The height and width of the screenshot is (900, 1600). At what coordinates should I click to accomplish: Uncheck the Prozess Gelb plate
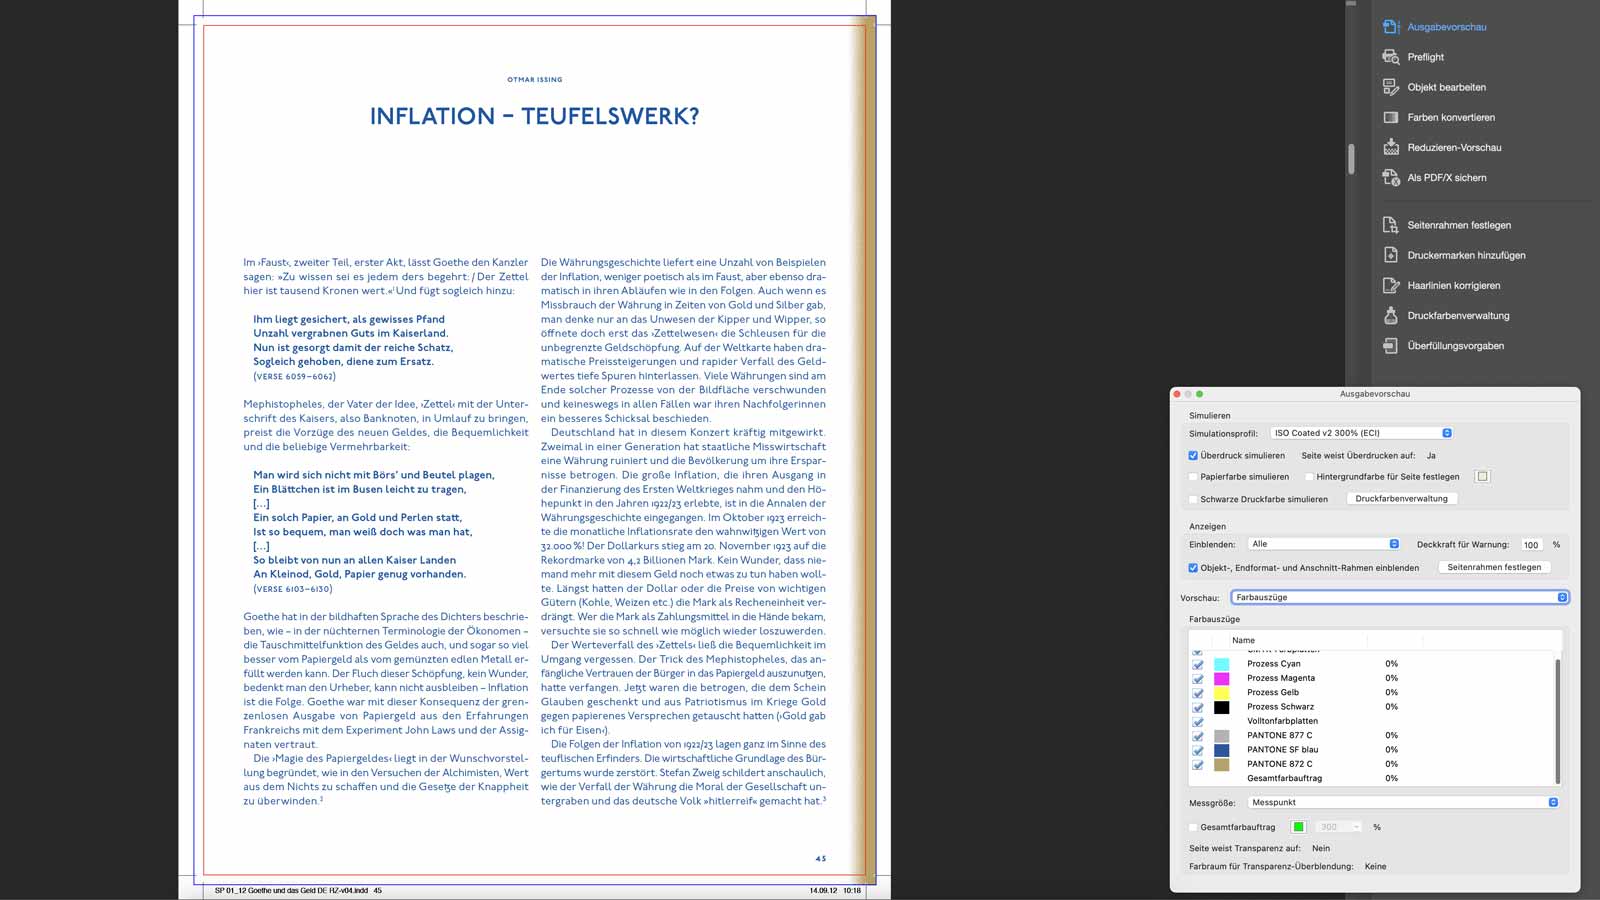click(x=1198, y=693)
